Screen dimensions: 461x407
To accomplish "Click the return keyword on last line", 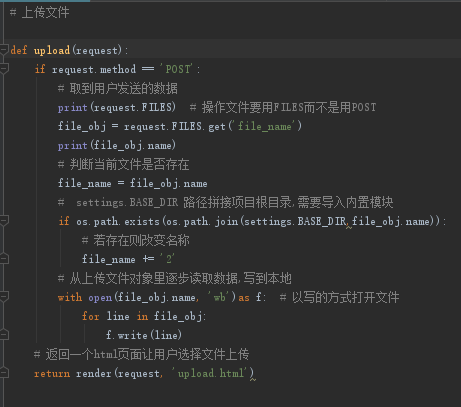I will click(x=52, y=373).
